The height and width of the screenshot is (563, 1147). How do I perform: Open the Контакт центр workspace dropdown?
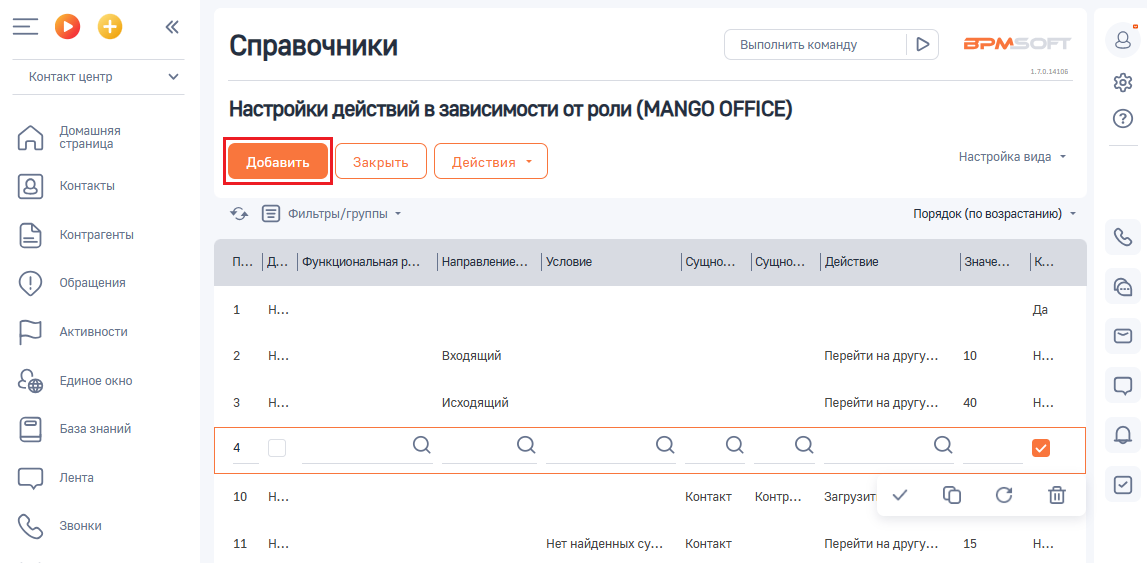point(98,77)
